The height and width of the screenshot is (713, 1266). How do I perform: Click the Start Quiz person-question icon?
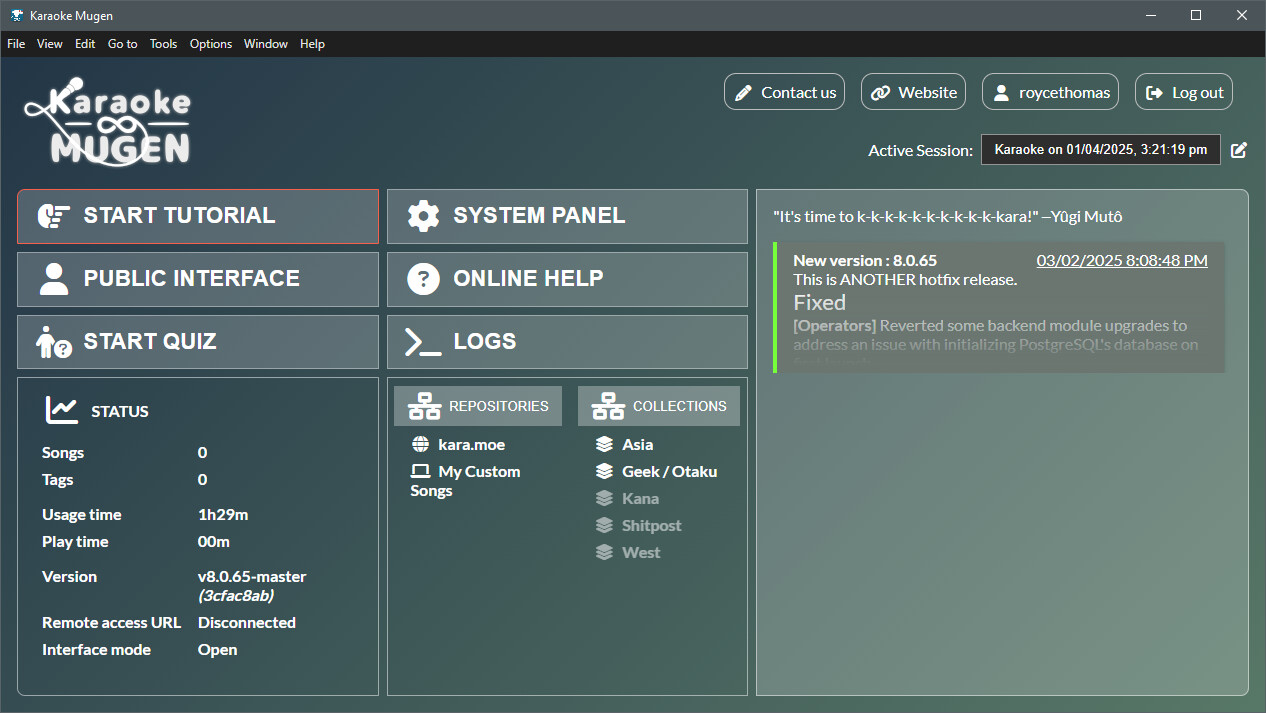click(x=53, y=342)
